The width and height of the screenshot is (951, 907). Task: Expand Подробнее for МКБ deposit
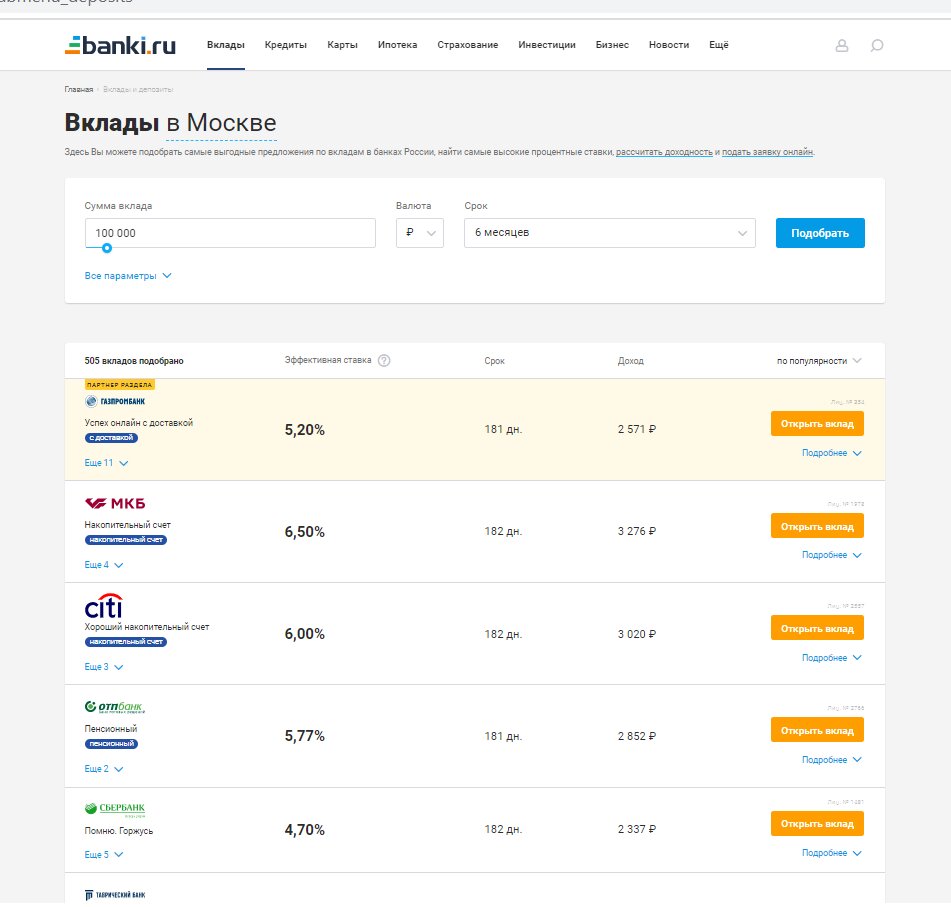[x=832, y=555]
